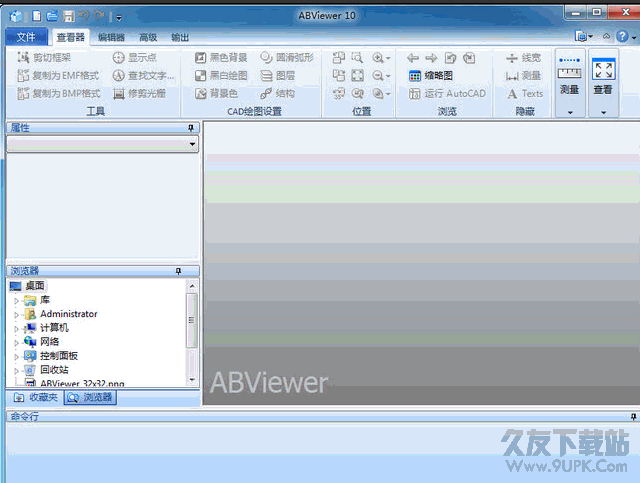Switch to the 高级 ribbon tab
The width and height of the screenshot is (640, 483).
[148, 38]
